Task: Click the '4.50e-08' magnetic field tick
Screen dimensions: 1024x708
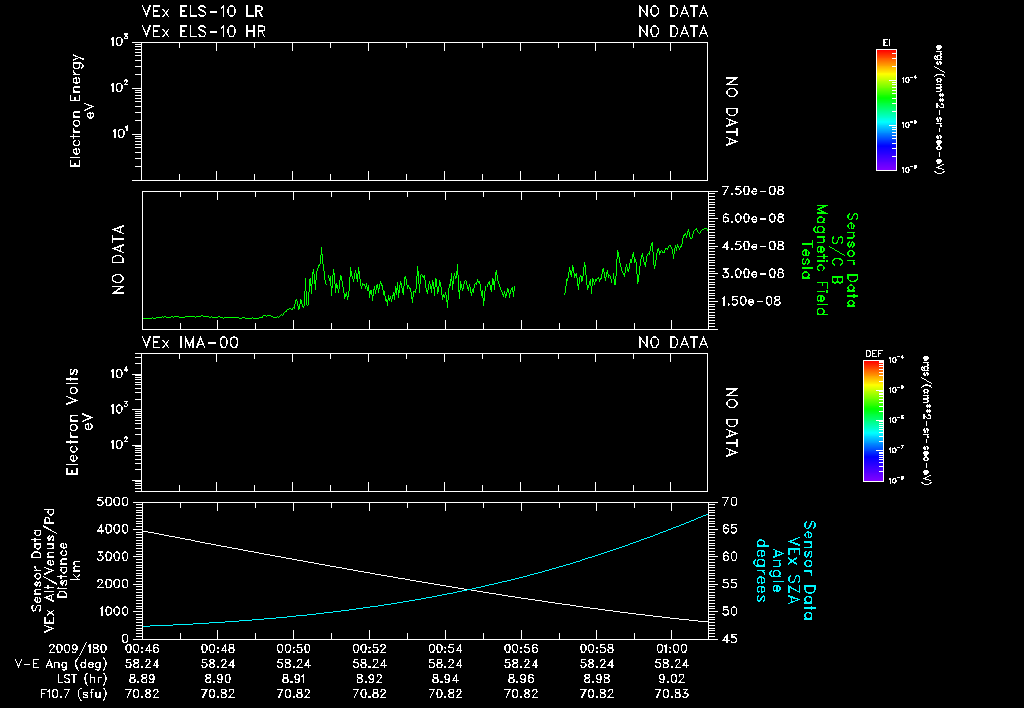Action: pyautogui.click(x=753, y=246)
